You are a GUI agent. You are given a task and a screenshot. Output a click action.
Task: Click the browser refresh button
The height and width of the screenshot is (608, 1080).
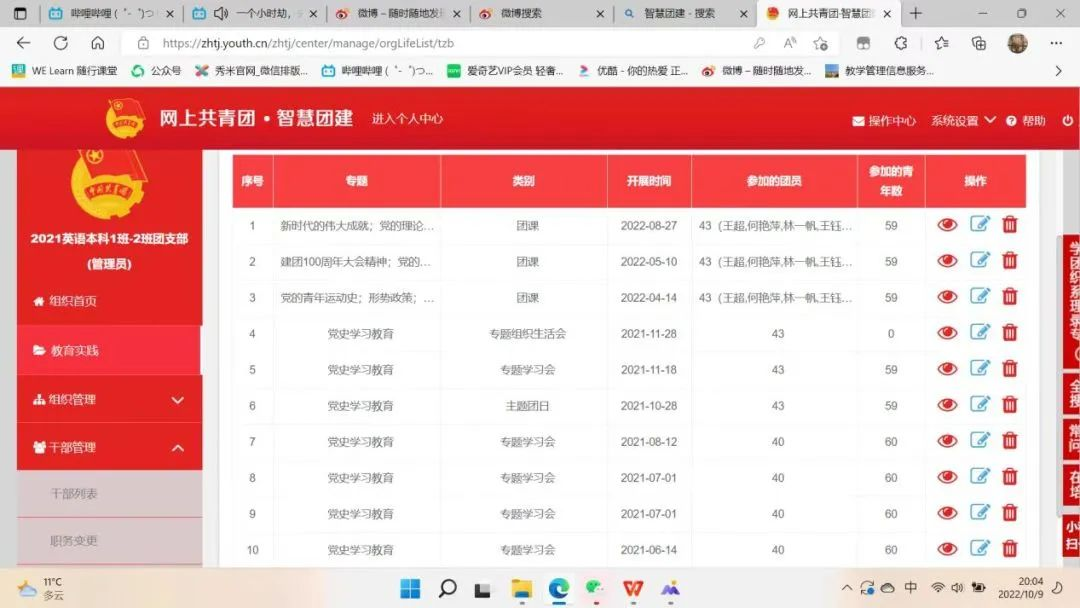point(61,43)
